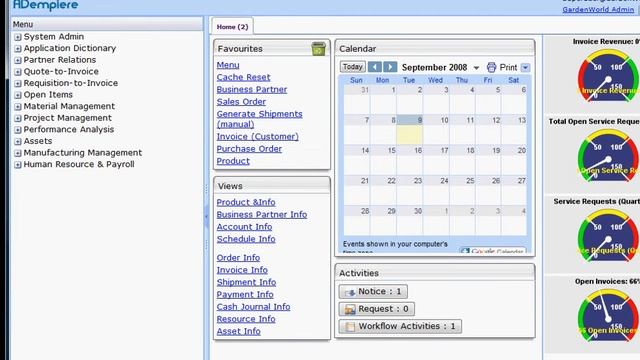Open the Schedule Info view
This screenshot has width=640, height=360.
tap(246, 239)
